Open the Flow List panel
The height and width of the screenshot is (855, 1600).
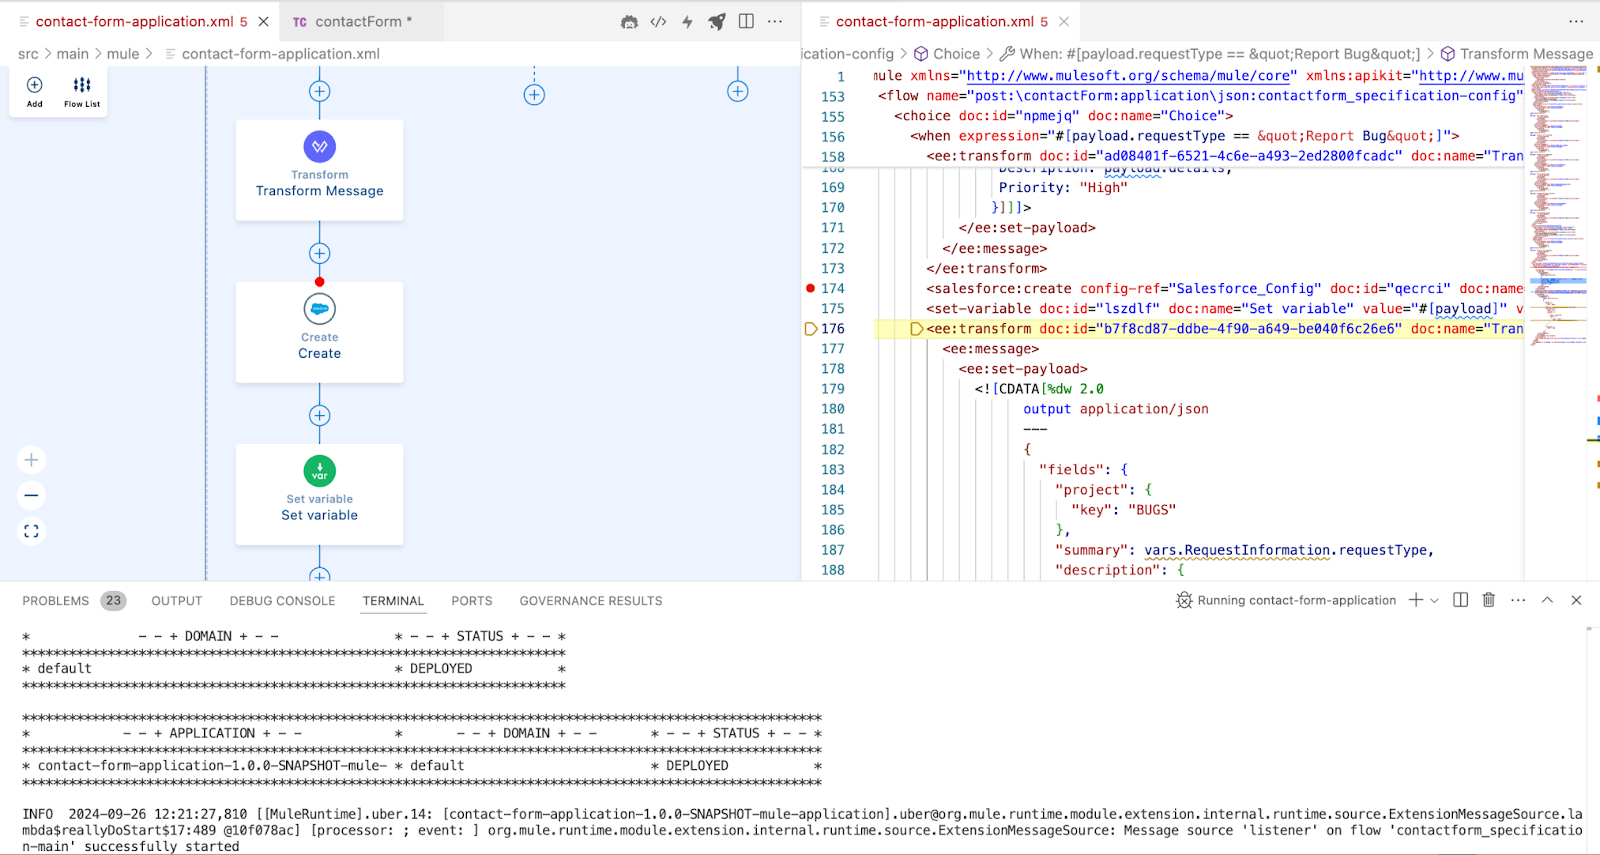pyautogui.click(x=82, y=92)
